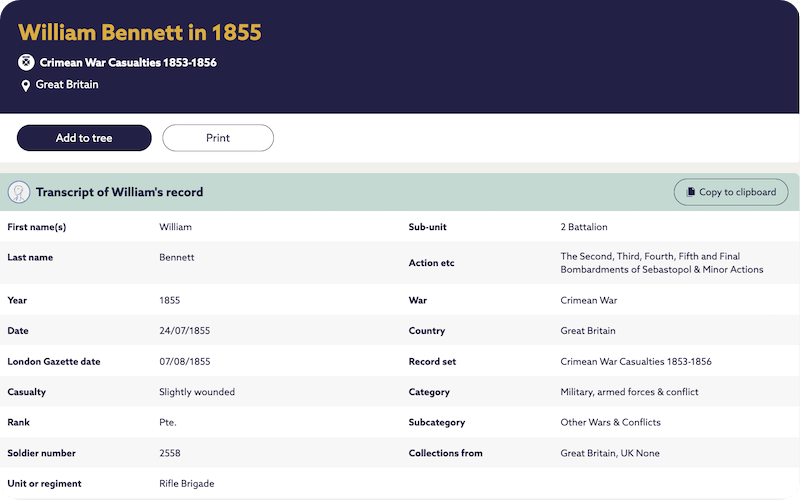Click the transcript portrait icon
800x500 pixels.
[x=19, y=192]
